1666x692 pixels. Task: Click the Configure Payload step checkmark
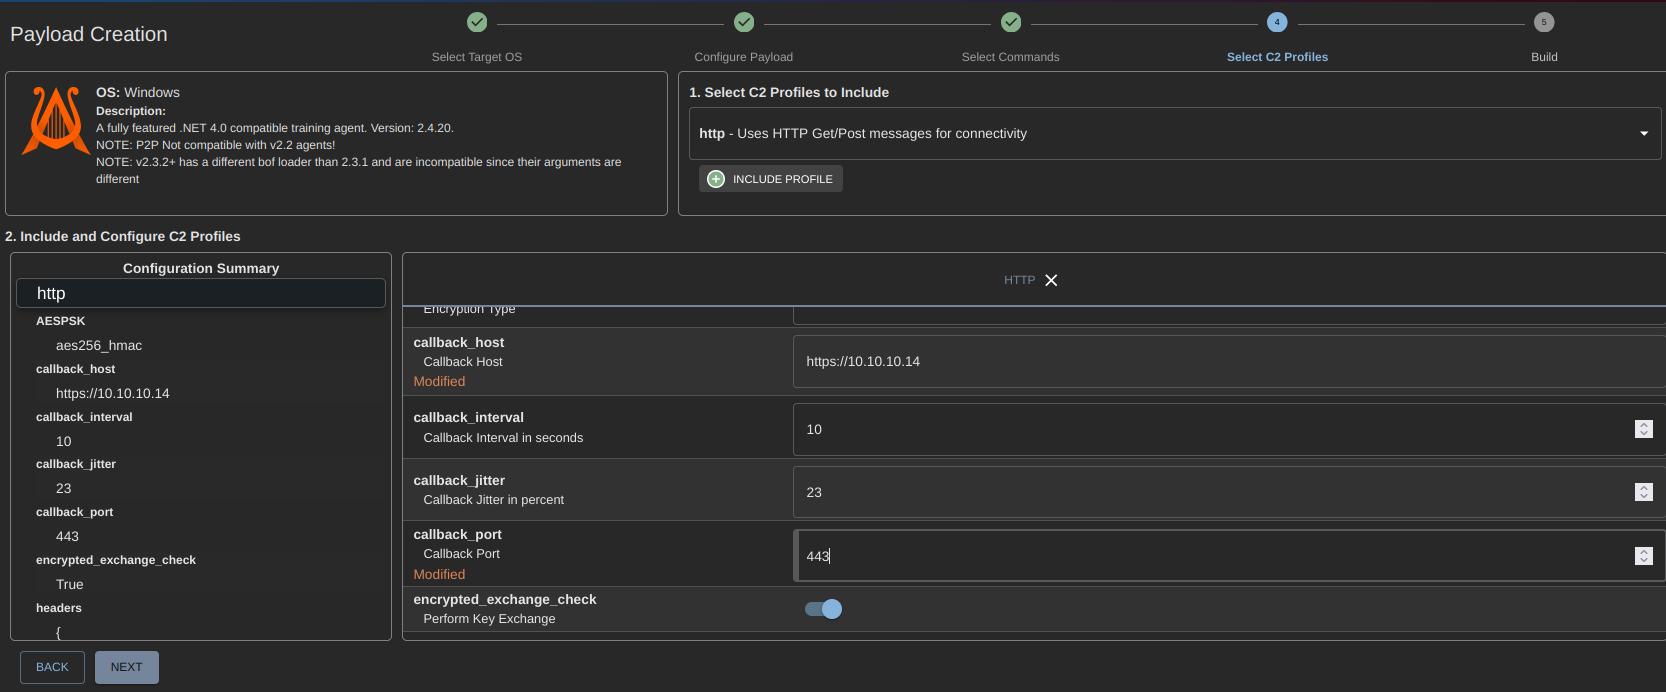pos(744,22)
